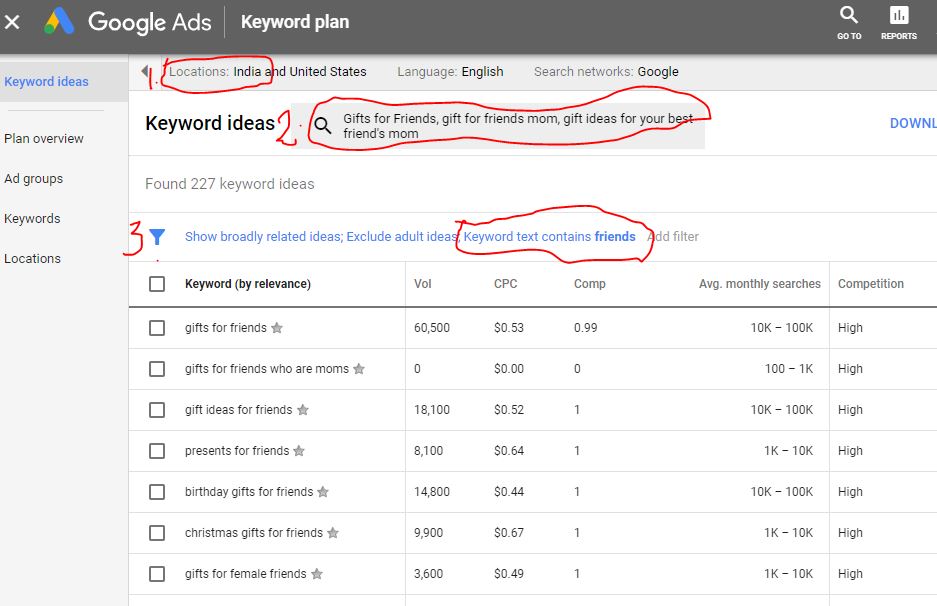Click the Keyword plan title
Viewport: 937px width, 606px height.
(x=295, y=22)
